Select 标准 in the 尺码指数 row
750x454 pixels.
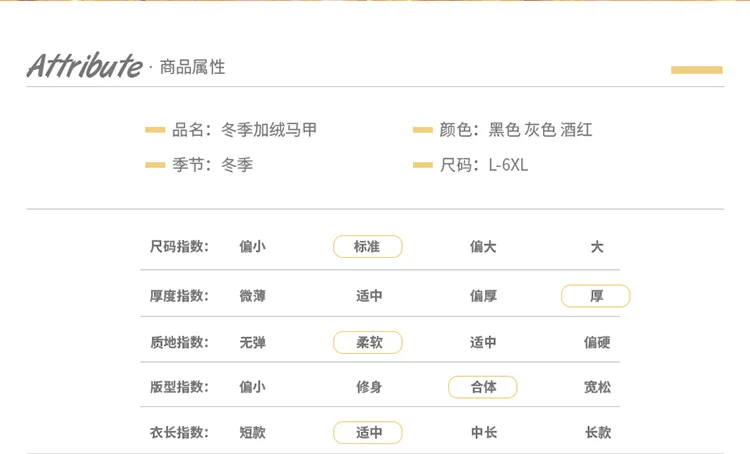367,247
